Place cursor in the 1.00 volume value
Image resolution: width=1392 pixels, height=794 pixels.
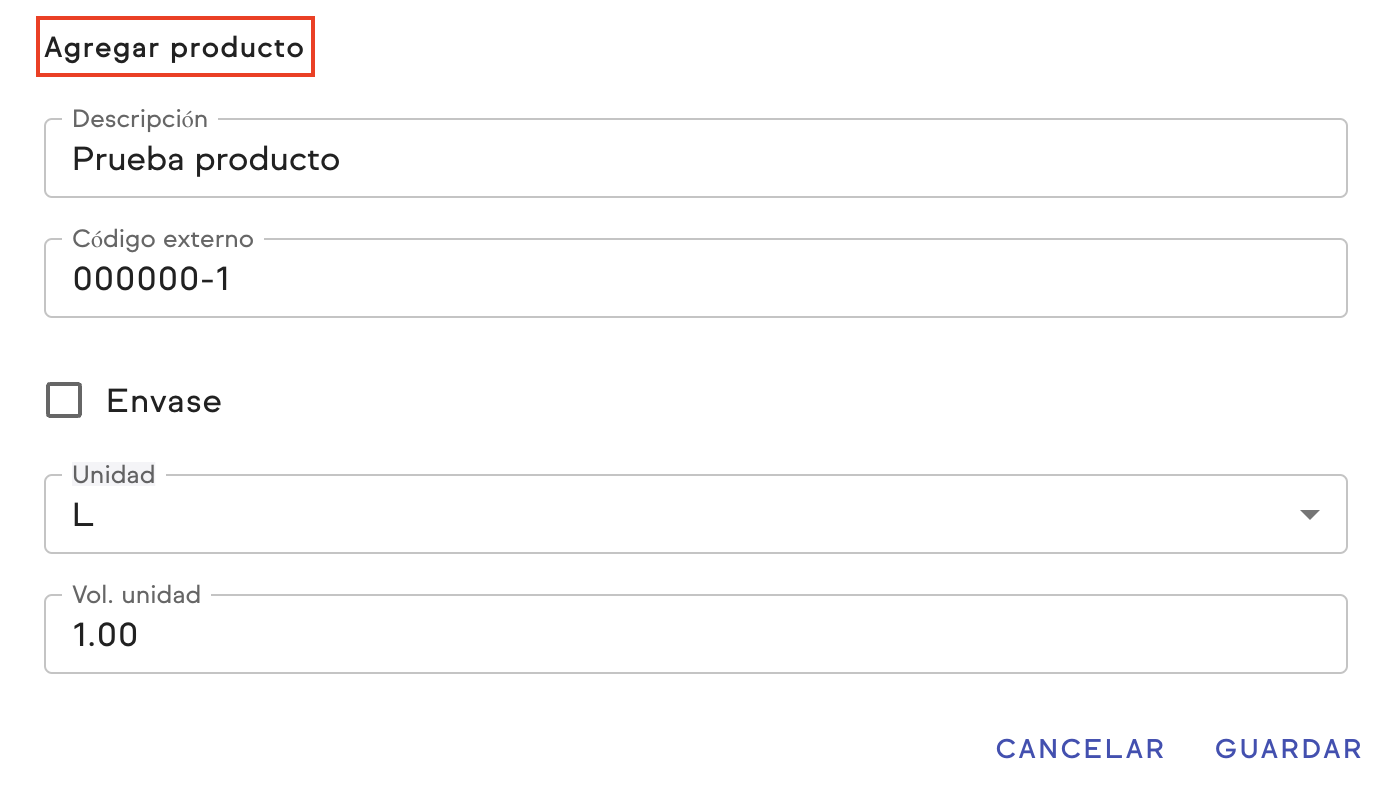(105, 635)
